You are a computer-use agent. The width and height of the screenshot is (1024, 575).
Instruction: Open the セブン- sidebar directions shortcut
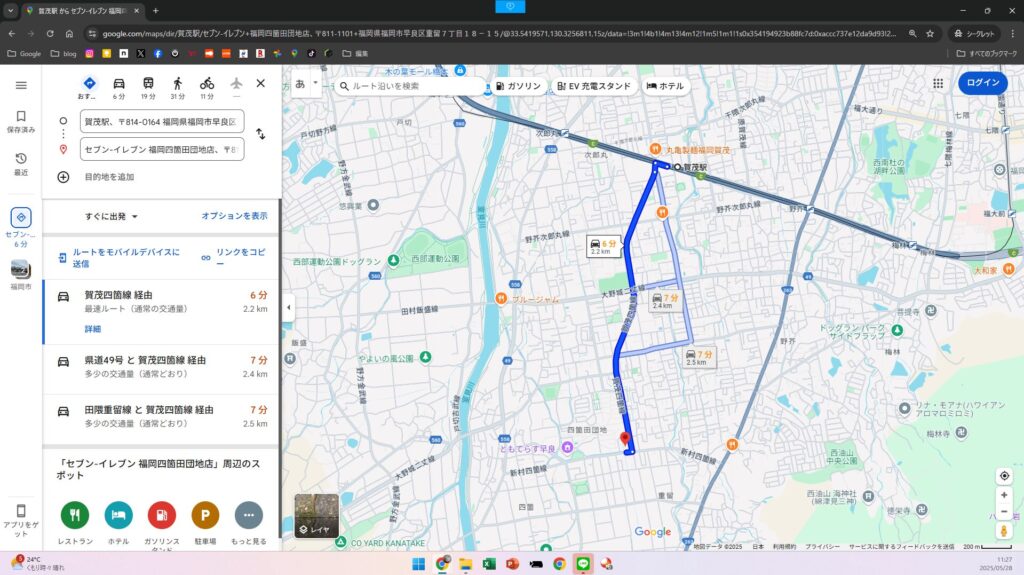coord(21,227)
